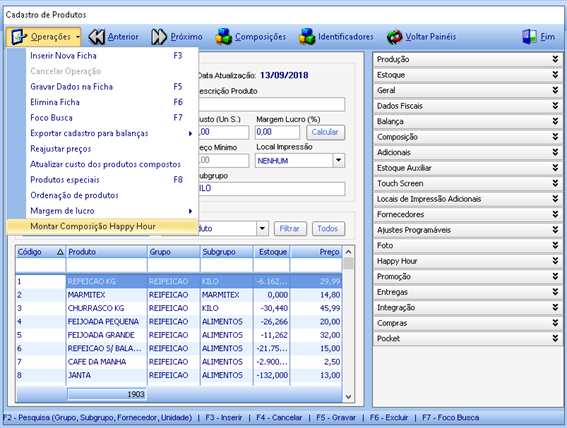Viewport: 567px width, 428px height.
Task: Select the FEIJOADA PEQUENA row
Action: (179, 322)
